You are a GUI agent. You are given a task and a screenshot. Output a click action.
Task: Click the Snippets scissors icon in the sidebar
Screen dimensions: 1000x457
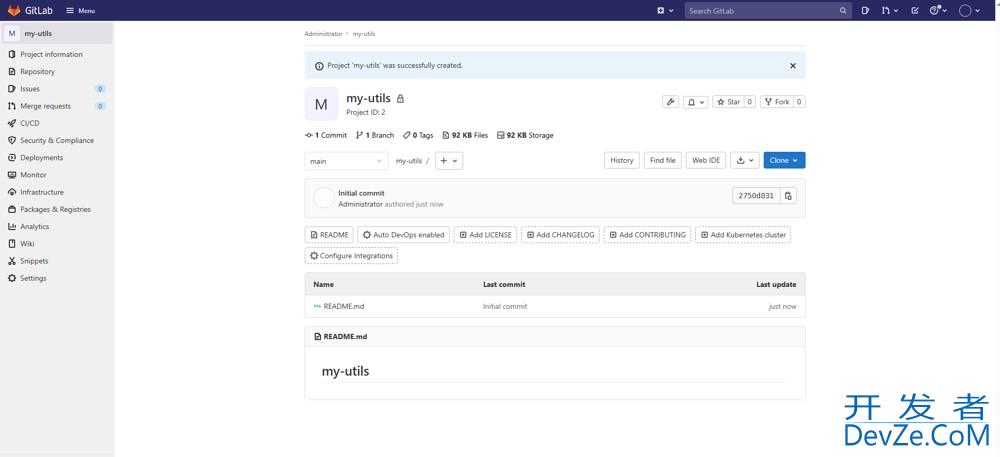(x=12, y=261)
